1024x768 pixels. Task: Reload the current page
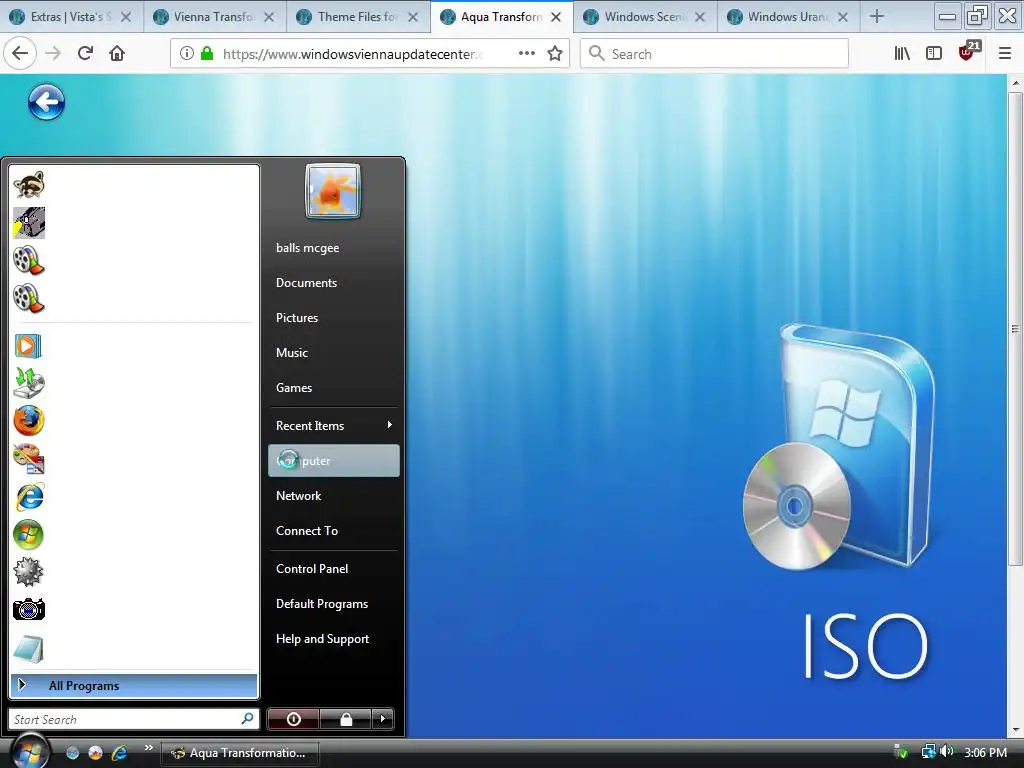click(x=85, y=54)
